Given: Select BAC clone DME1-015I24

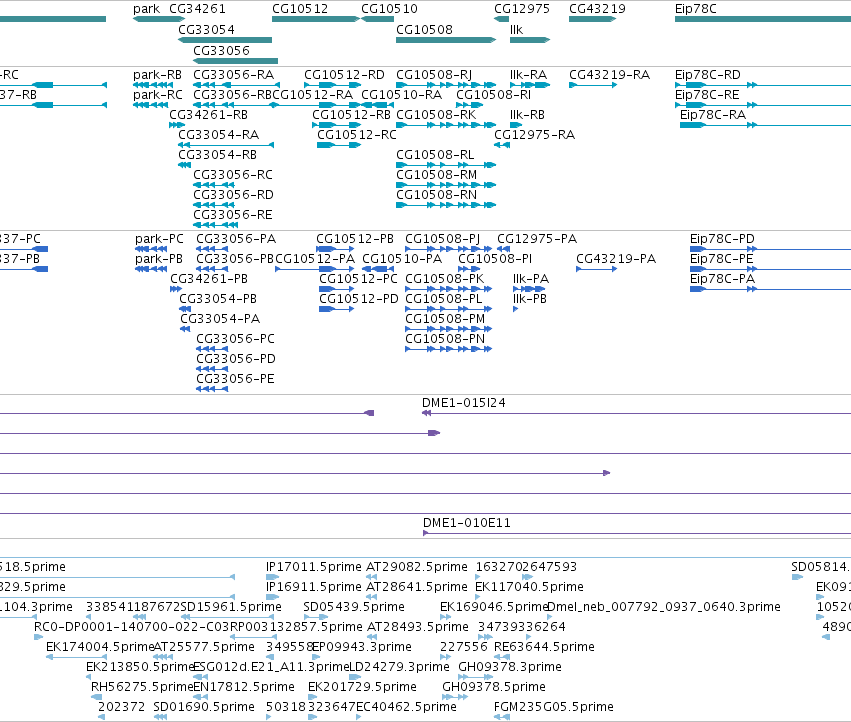Looking at the screenshot, I should pyautogui.click(x=463, y=403).
